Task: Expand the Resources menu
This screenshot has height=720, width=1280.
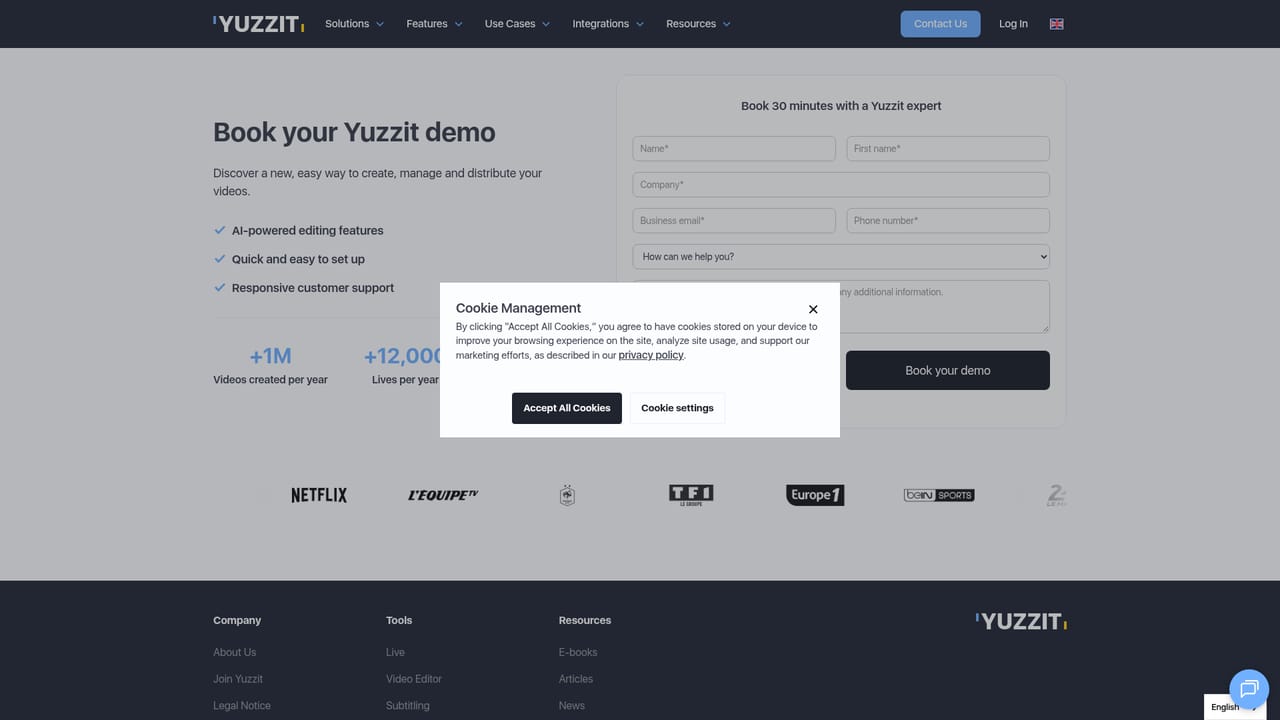Action: 698,24
